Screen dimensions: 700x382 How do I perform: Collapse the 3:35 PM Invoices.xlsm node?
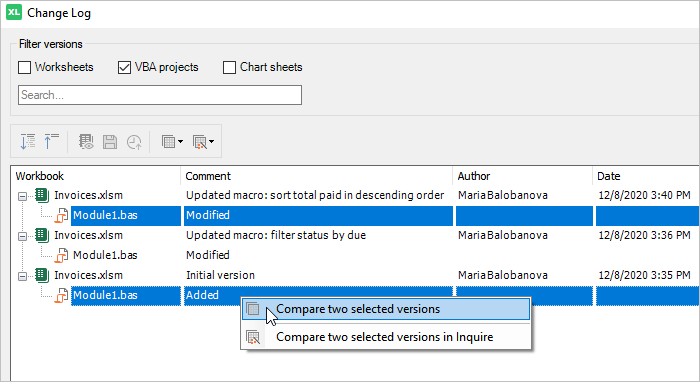tap(22, 276)
